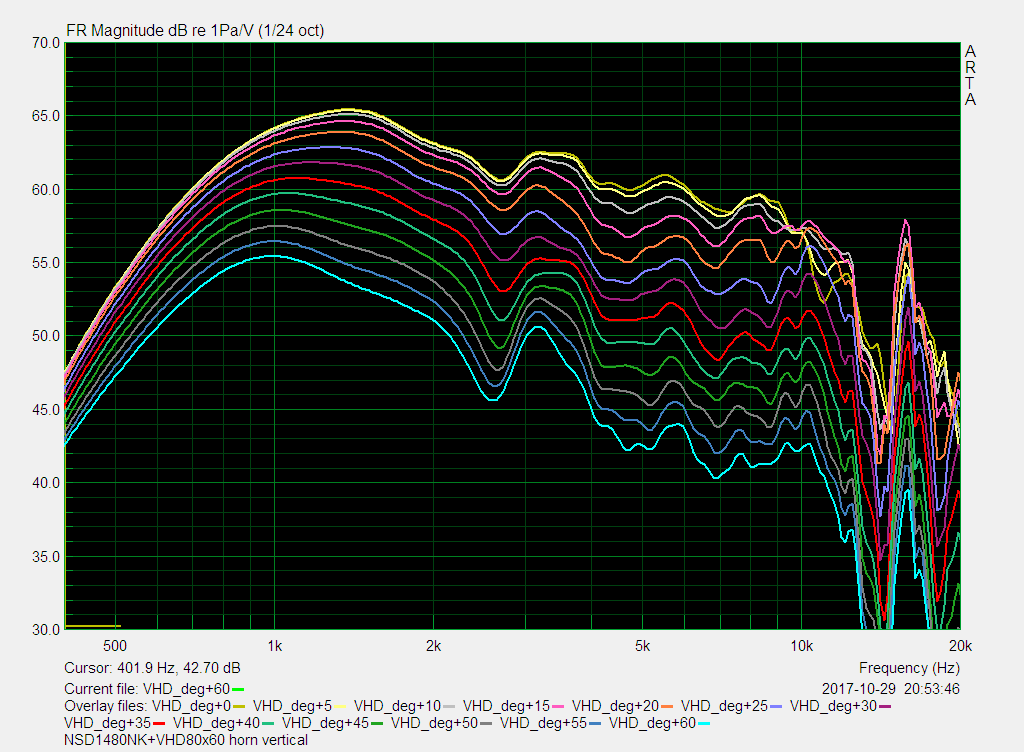Click the 20k frequency axis label
This screenshot has height=752, width=1024.
click(961, 646)
